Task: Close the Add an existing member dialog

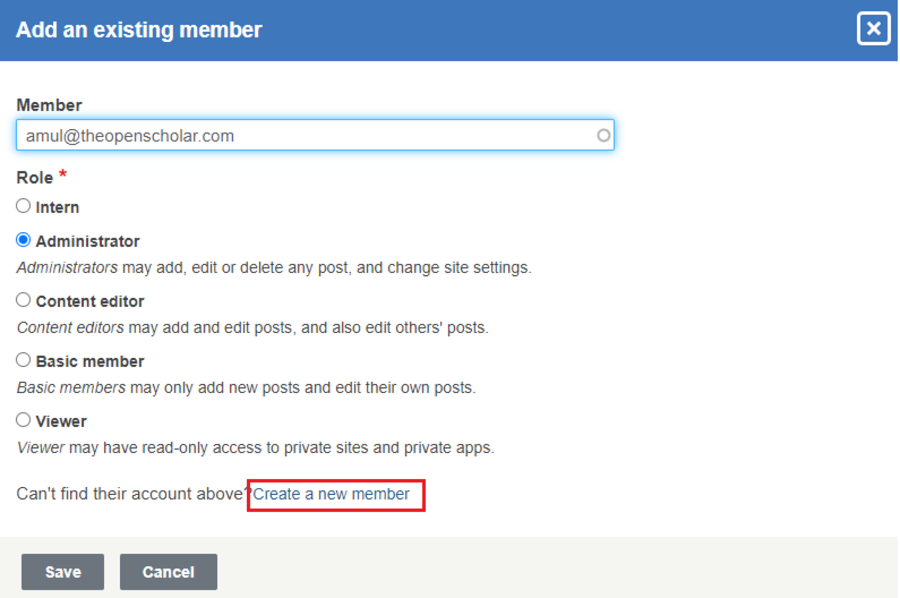Action: (873, 29)
